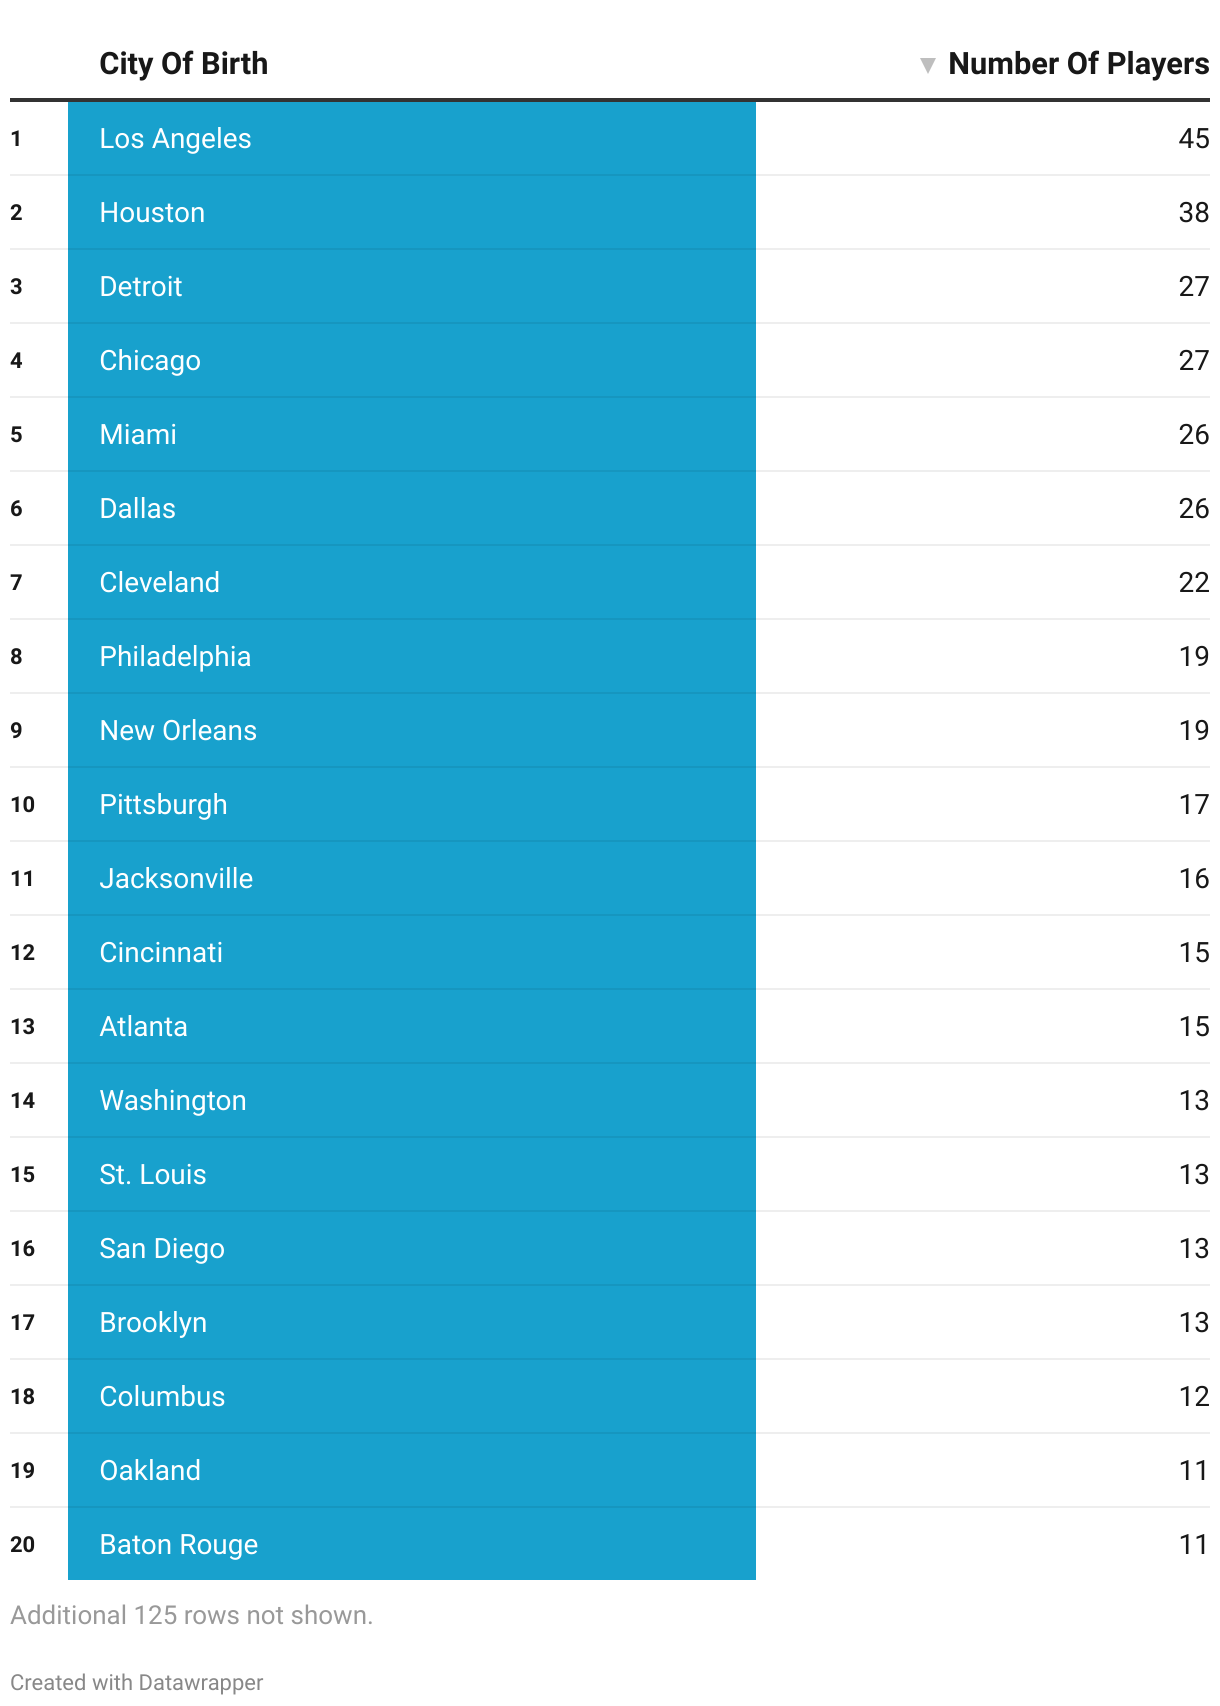1220x1706 pixels.
Task: Open the Created with Datawrapper link
Action: [x=137, y=1682]
